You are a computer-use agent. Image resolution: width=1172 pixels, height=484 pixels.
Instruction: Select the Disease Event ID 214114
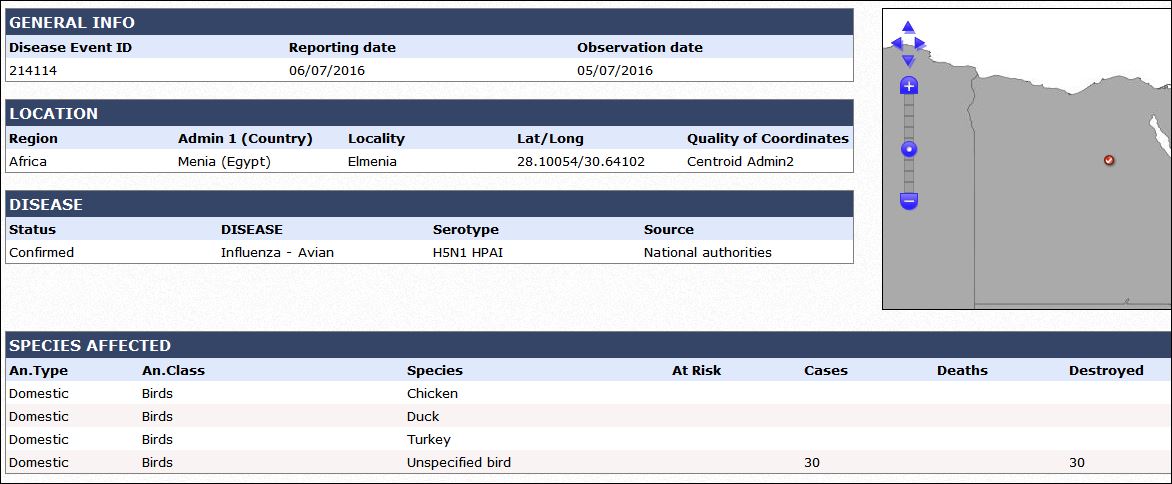33,71
